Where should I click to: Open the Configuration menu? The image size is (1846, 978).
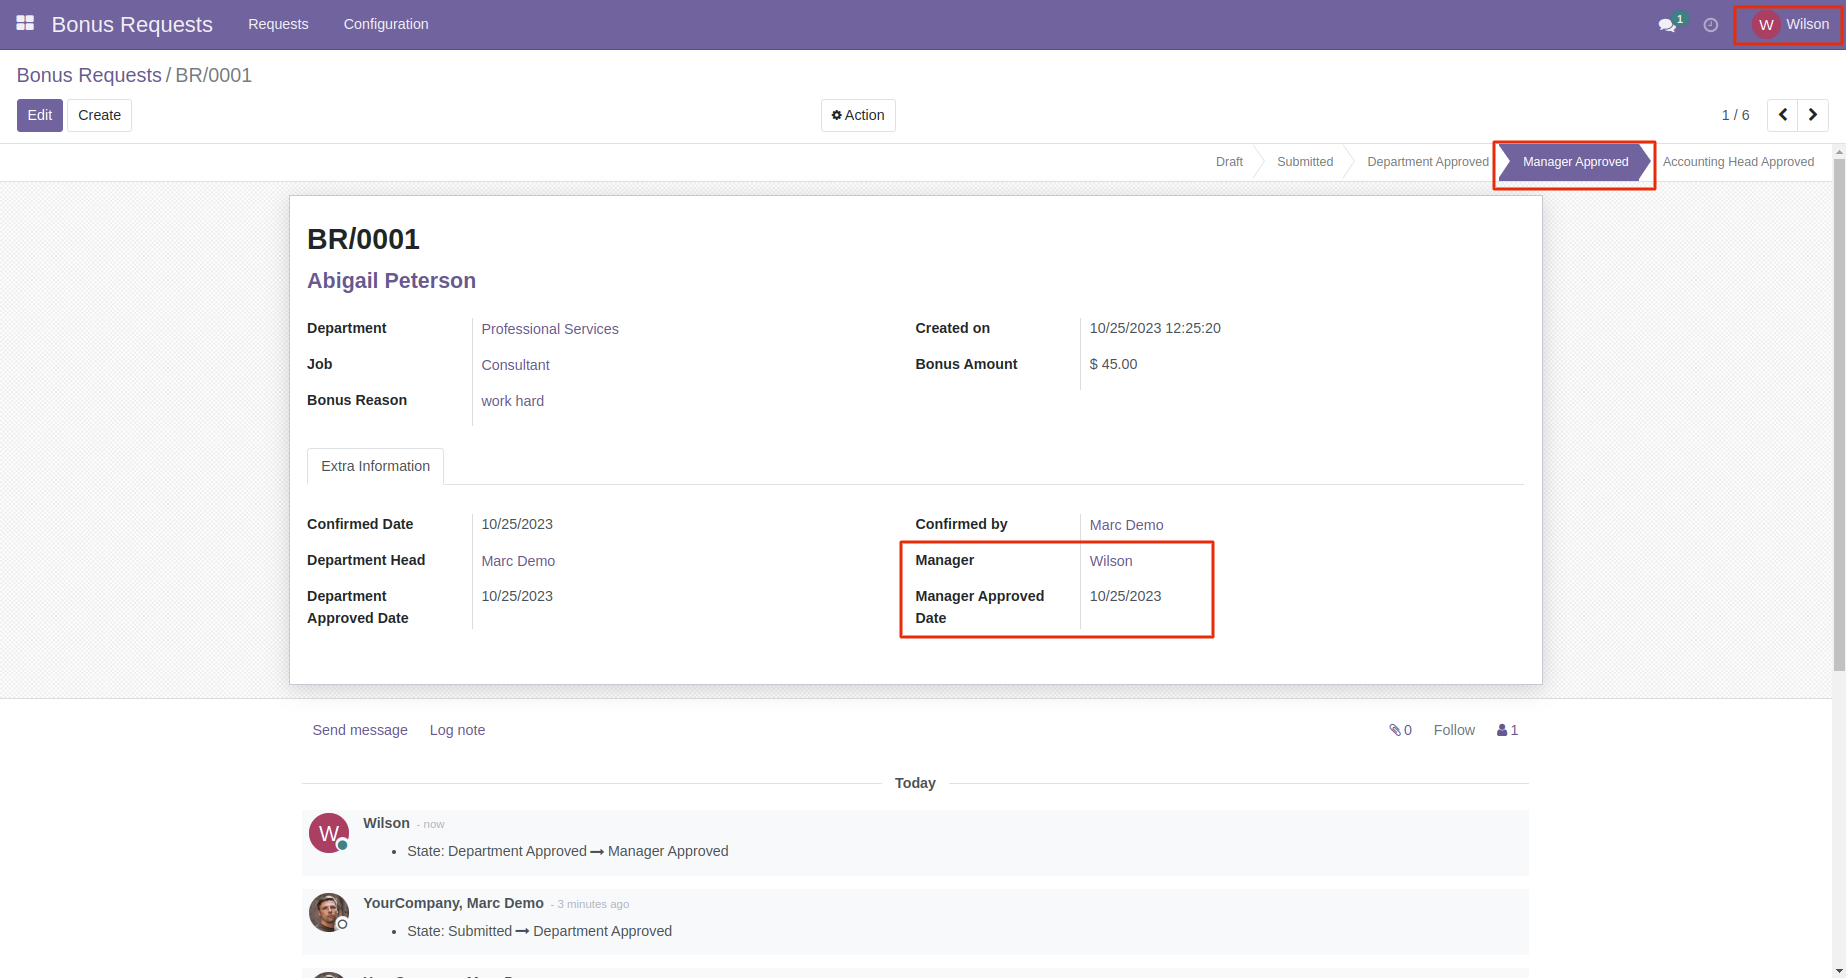(386, 24)
